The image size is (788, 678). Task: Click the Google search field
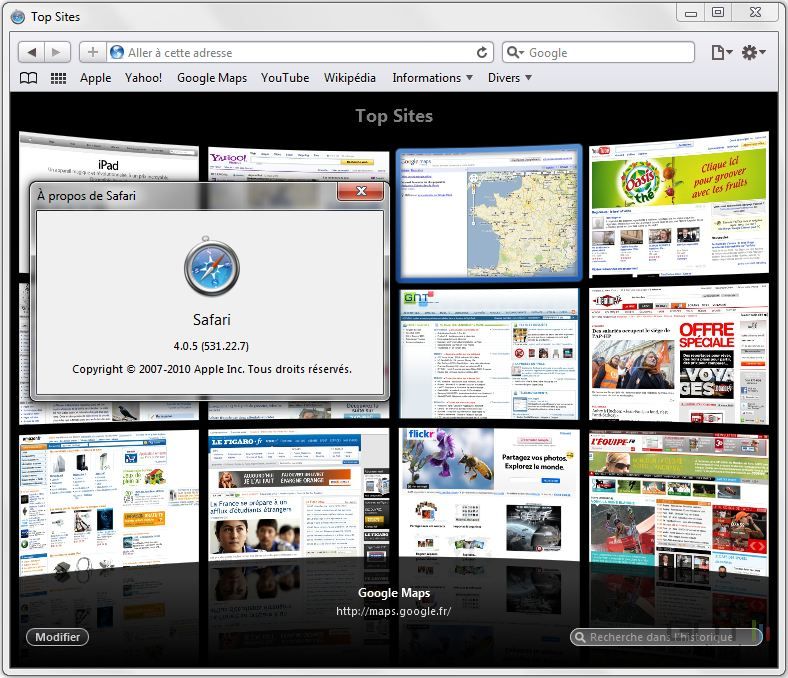598,52
